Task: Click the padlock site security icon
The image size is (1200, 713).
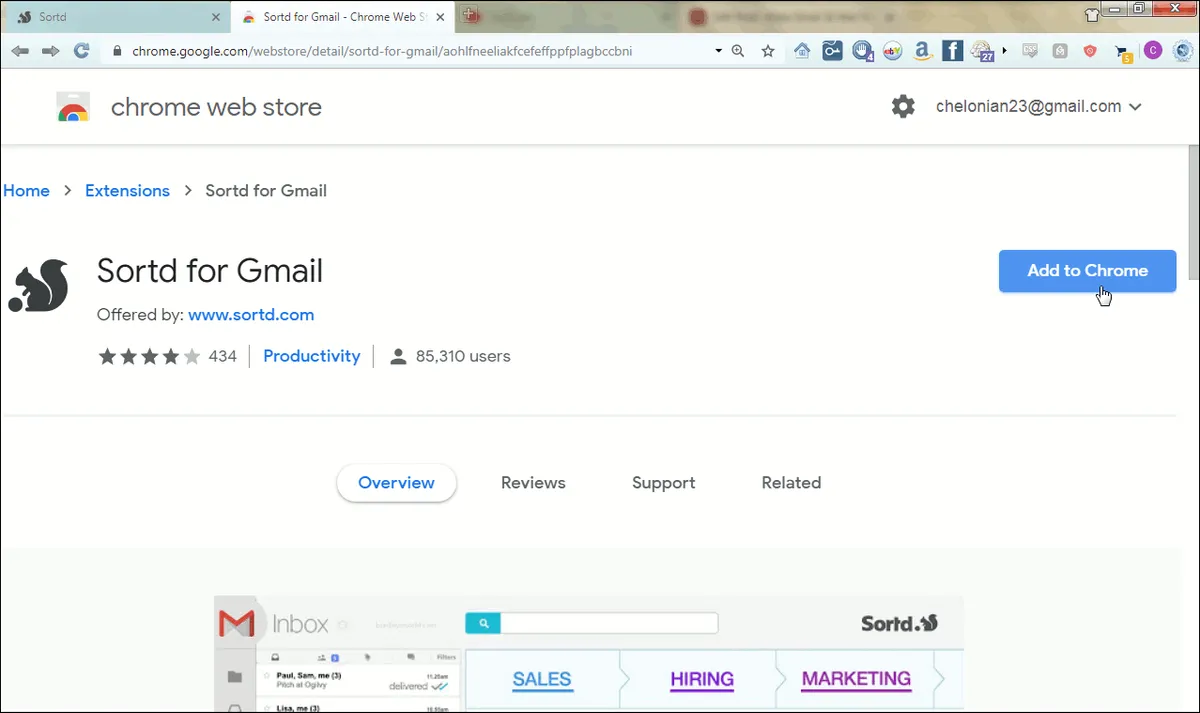Action: [118, 50]
